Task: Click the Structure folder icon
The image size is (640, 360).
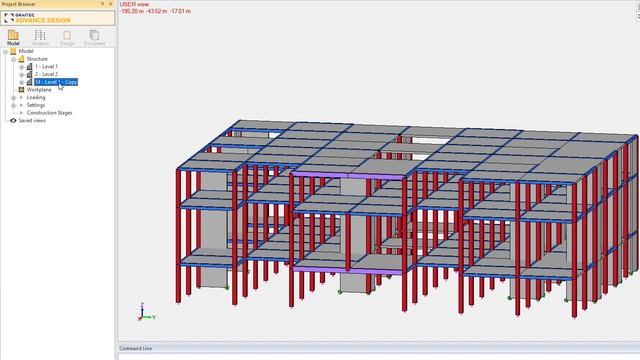Action: (21, 59)
